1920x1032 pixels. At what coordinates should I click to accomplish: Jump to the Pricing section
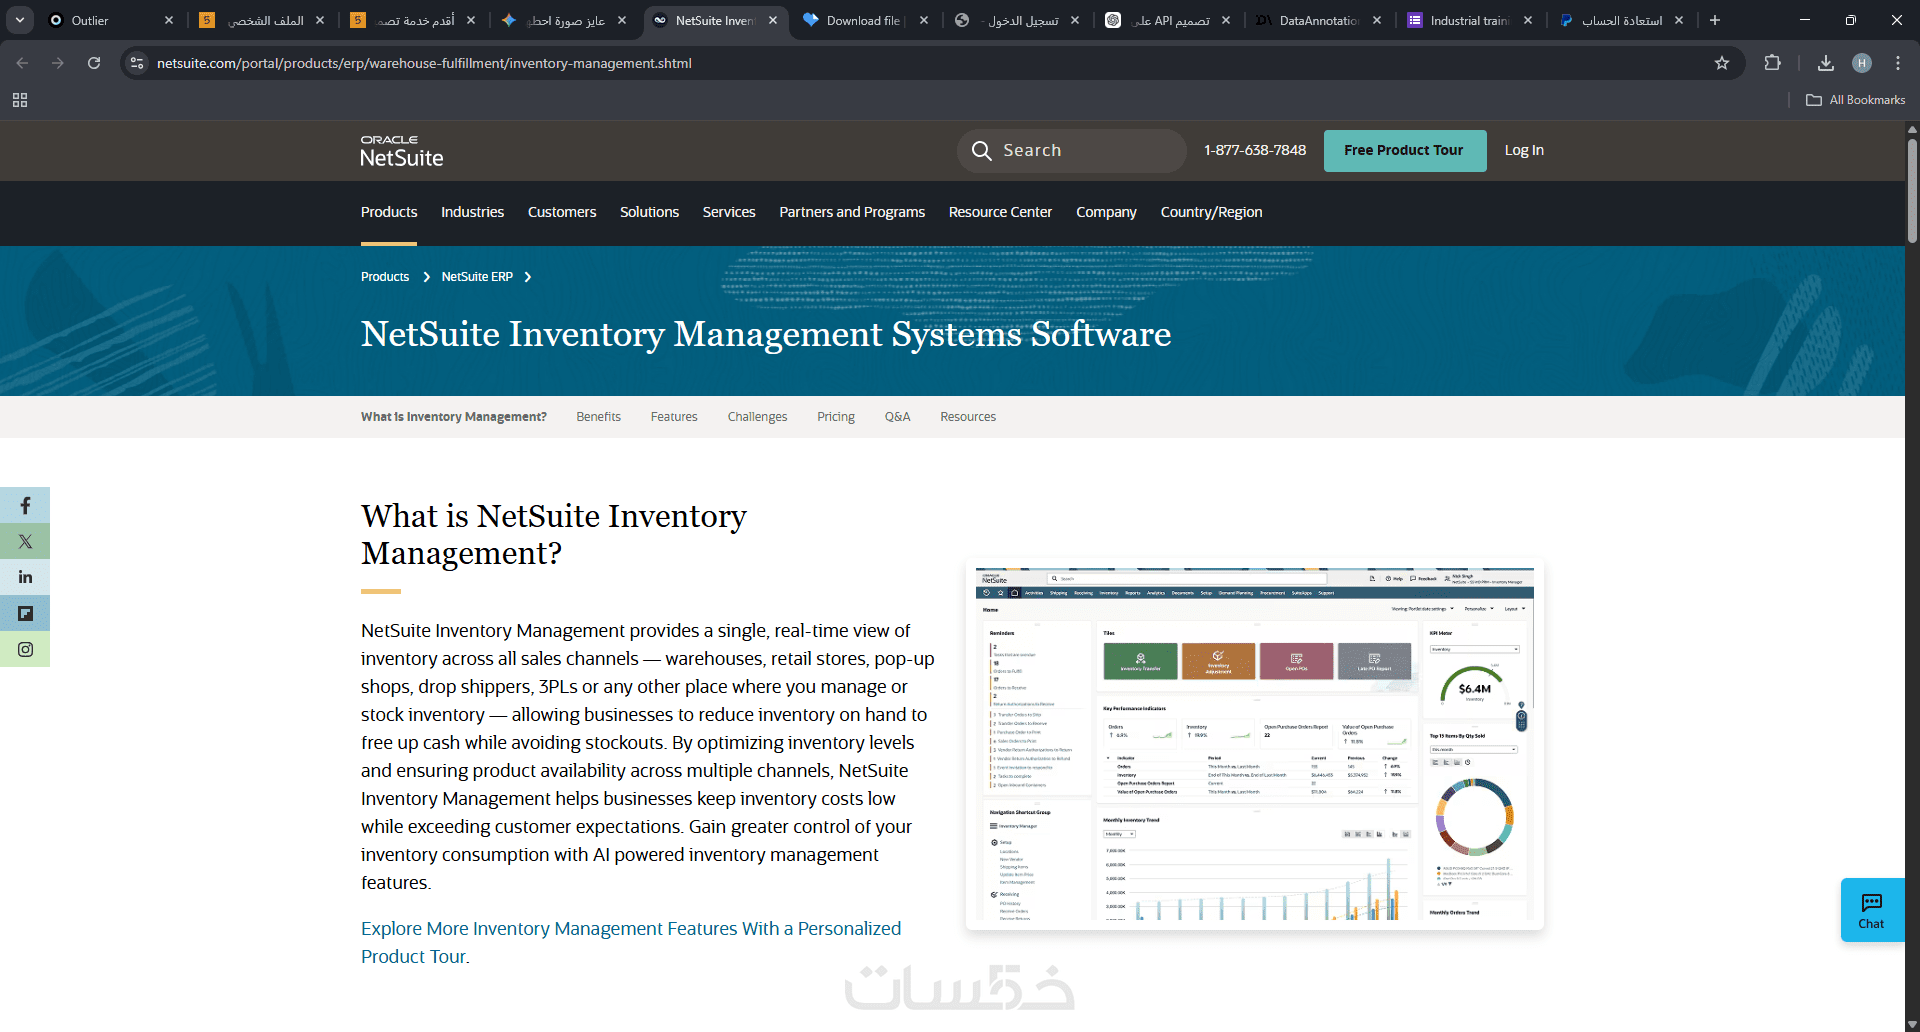836,417
